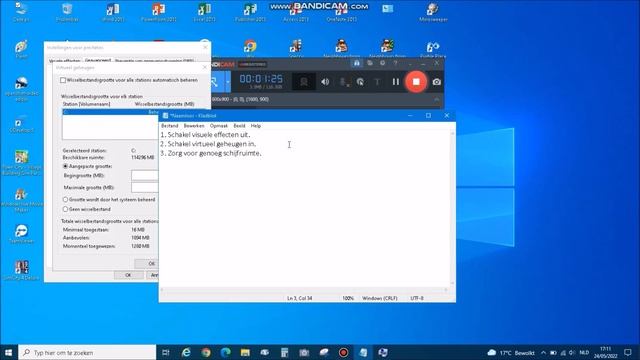Stop the Bandicam recording with the red button

416,82
